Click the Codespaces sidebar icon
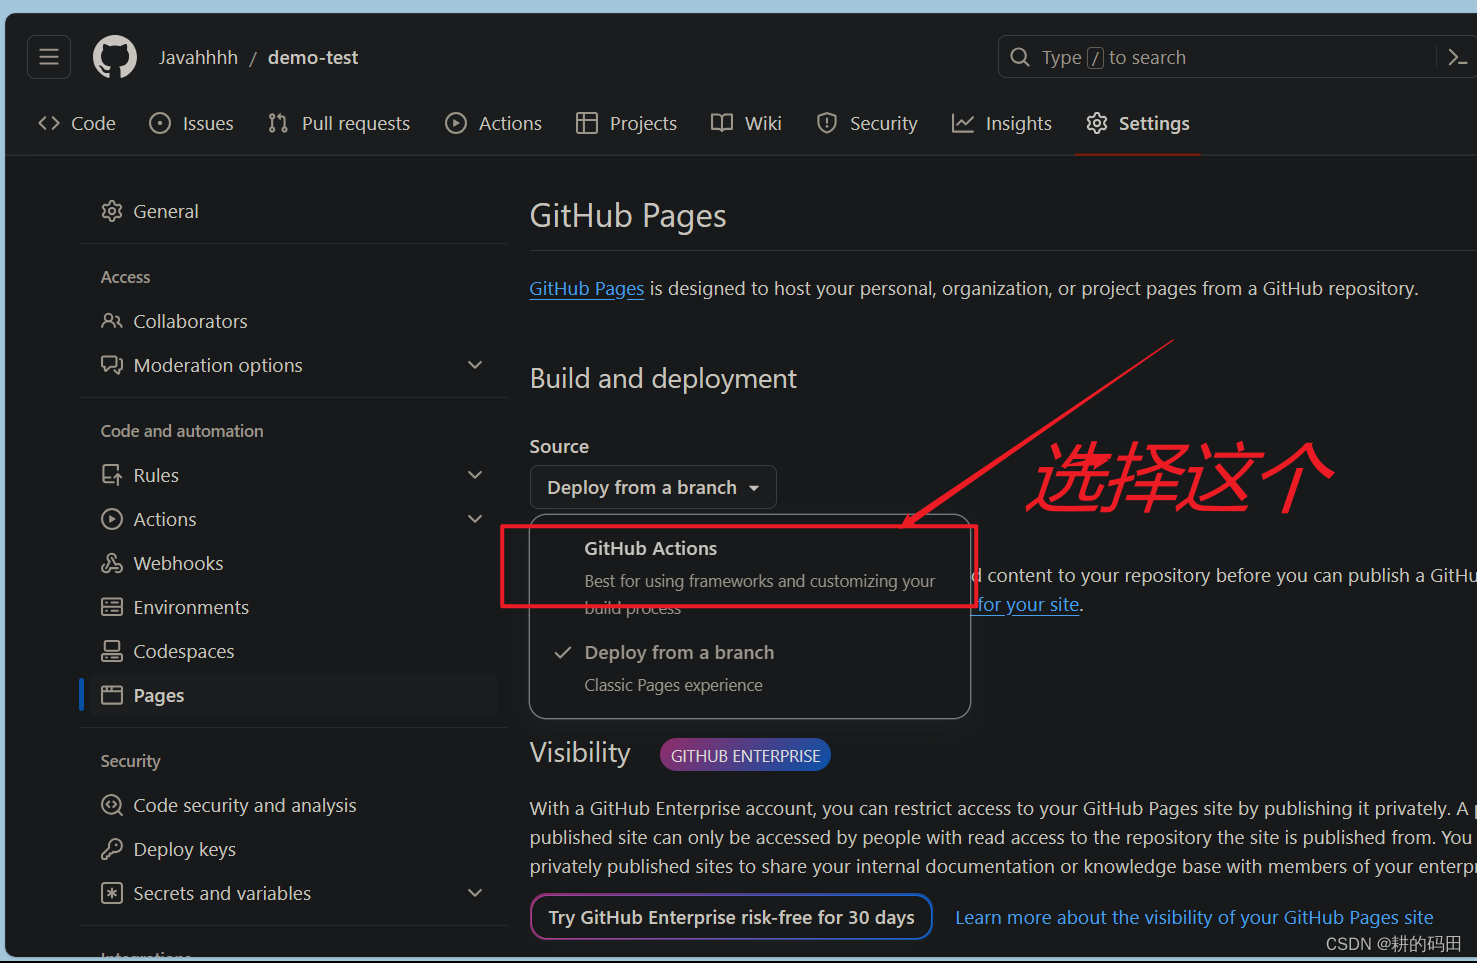 point(112,651)
